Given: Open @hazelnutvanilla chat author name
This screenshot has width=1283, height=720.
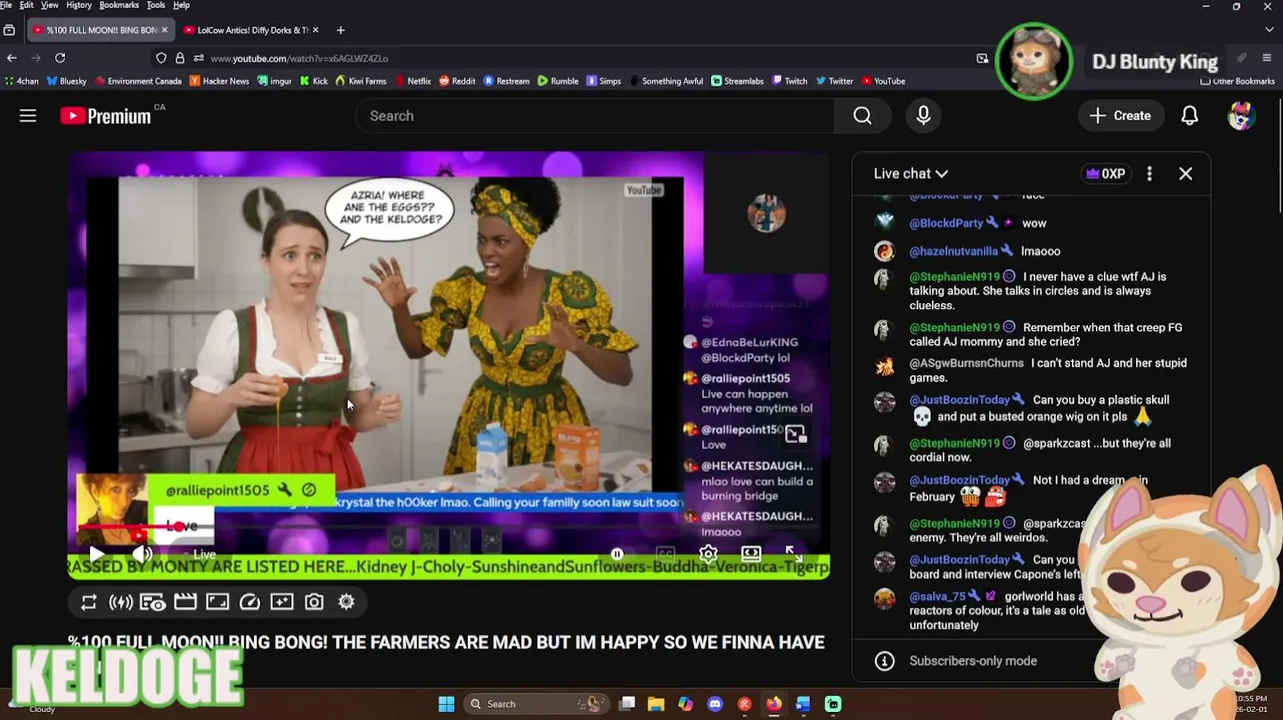Looking at the screenshot, I should 953,252.
